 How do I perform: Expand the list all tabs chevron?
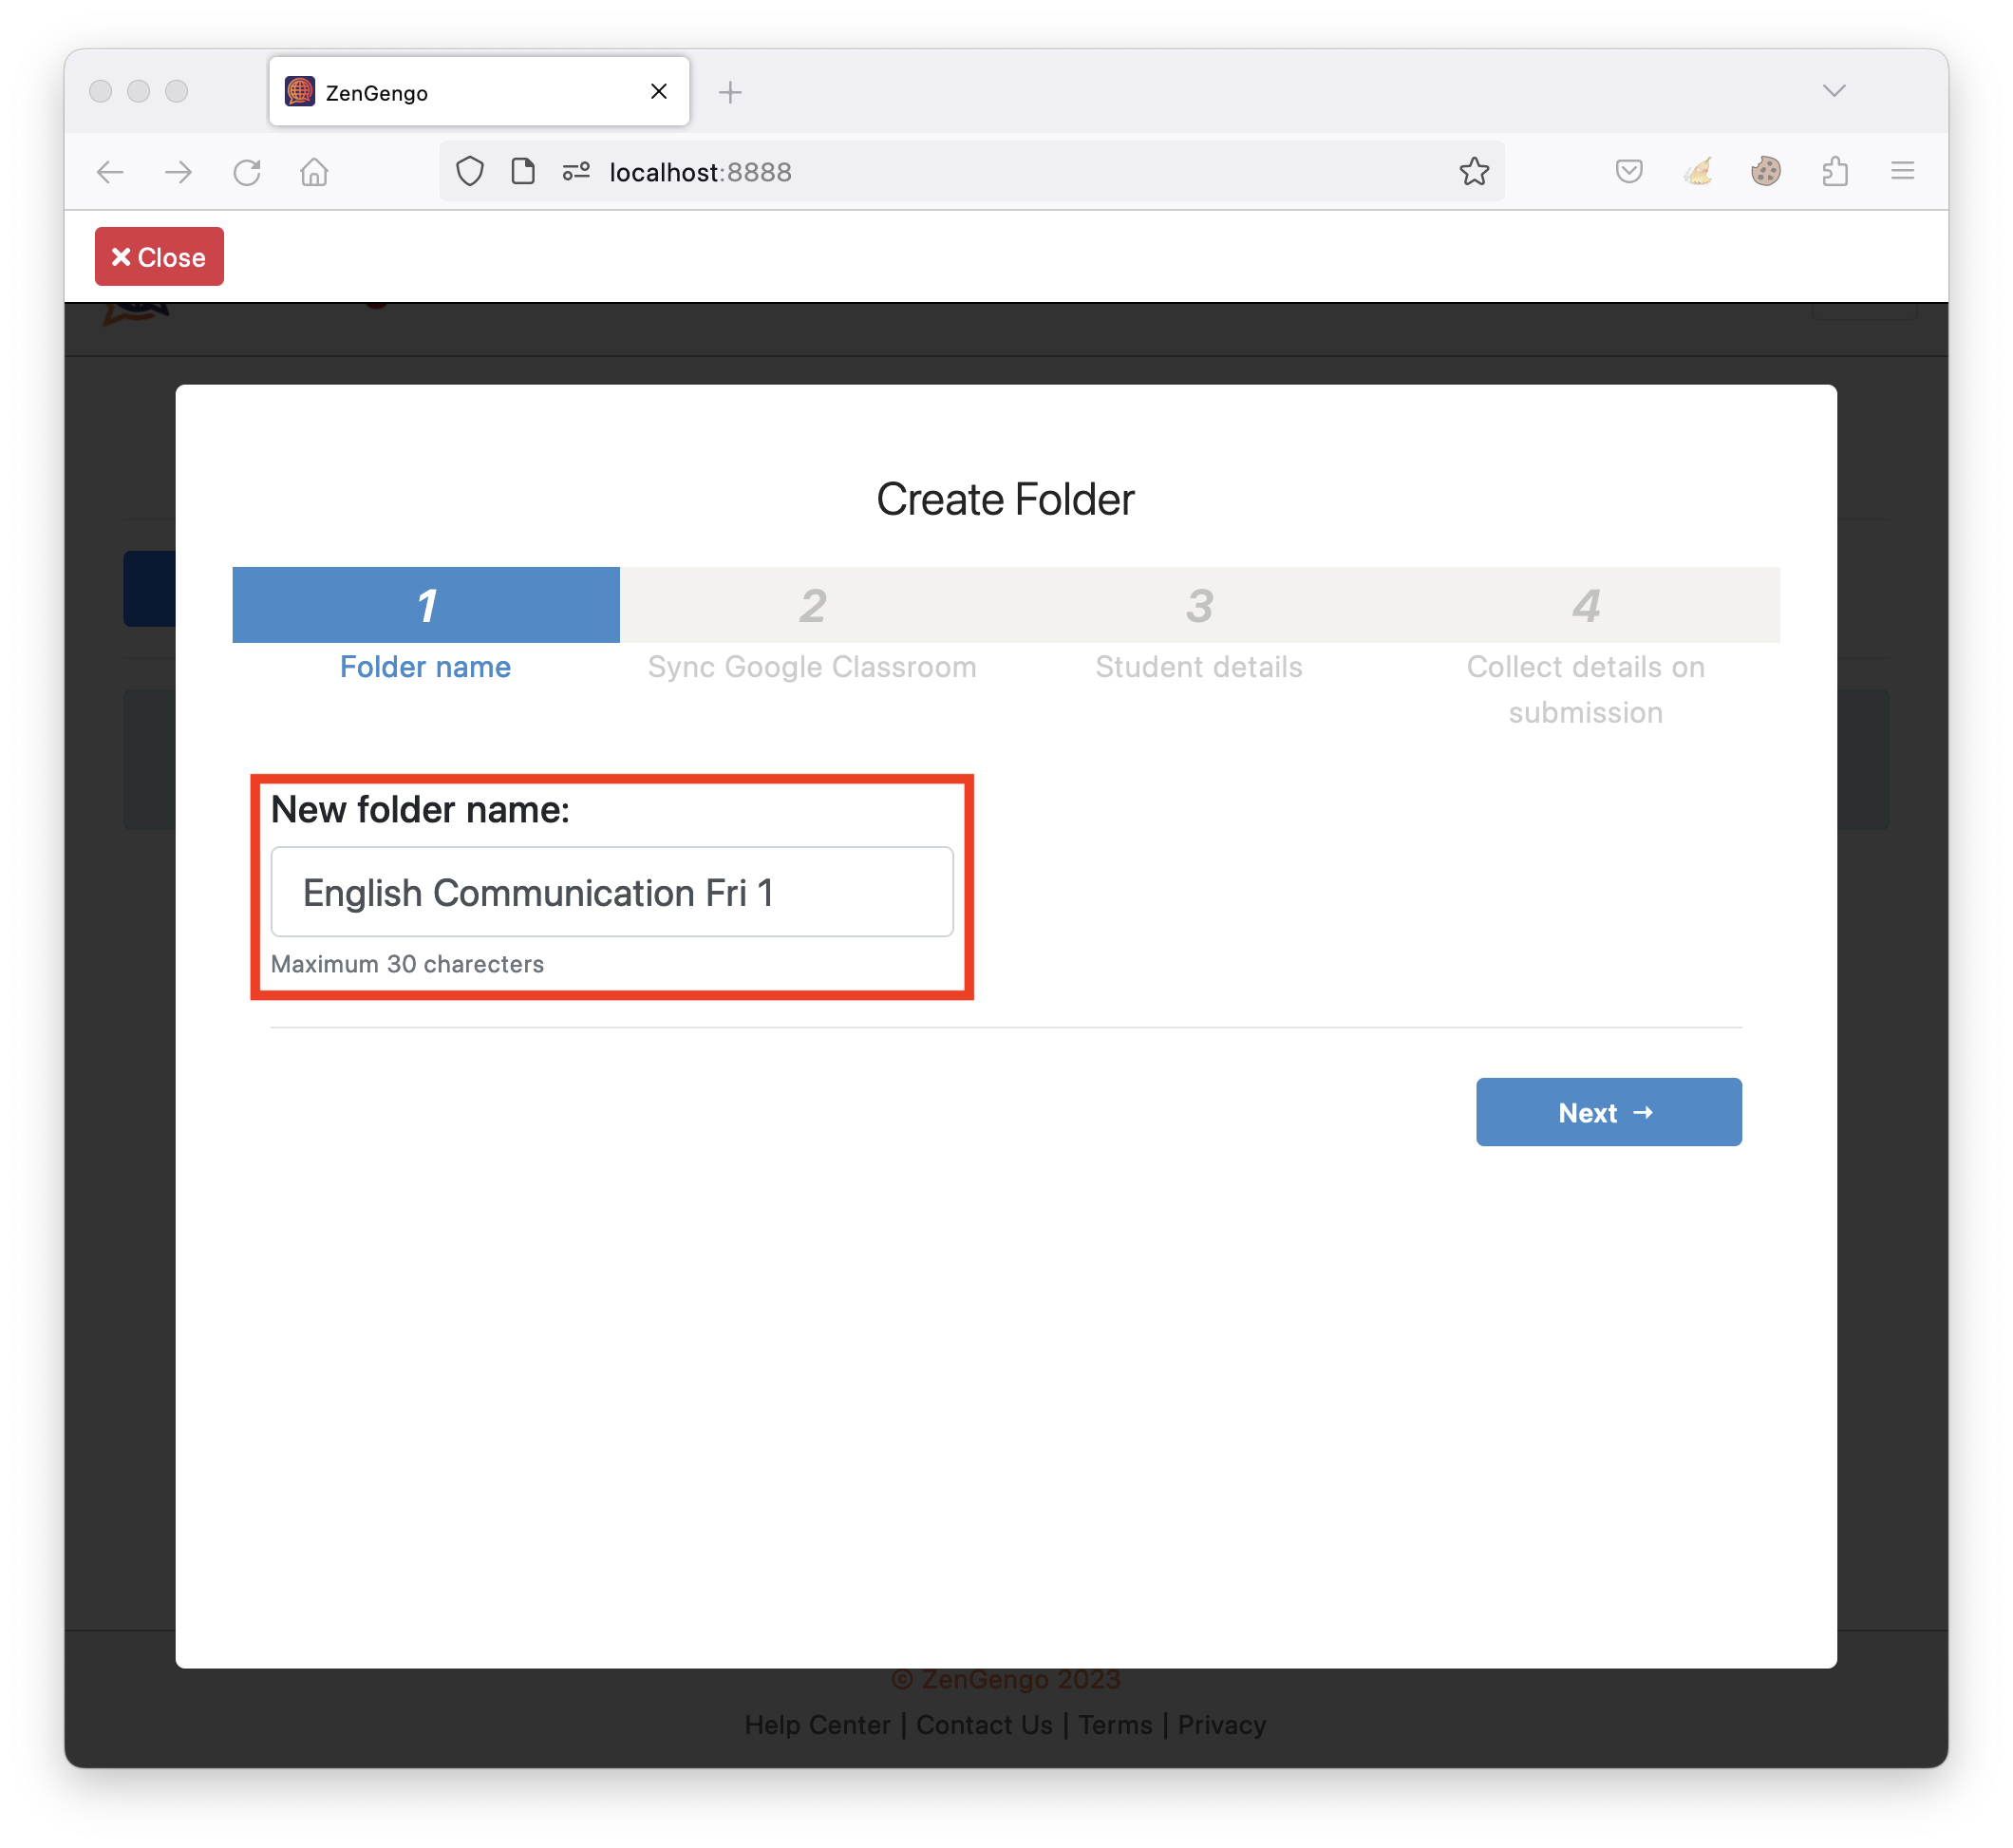tap(1834, 91)
